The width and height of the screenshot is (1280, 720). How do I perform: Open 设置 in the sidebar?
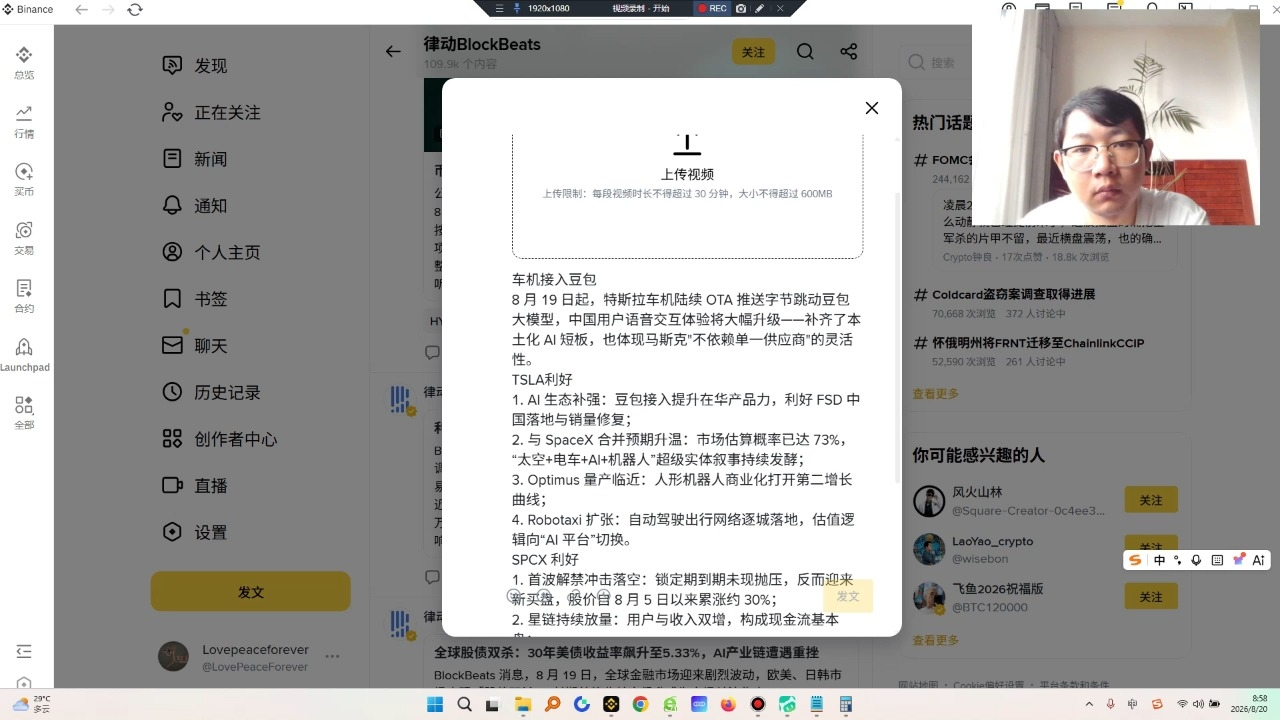[195, 533]
